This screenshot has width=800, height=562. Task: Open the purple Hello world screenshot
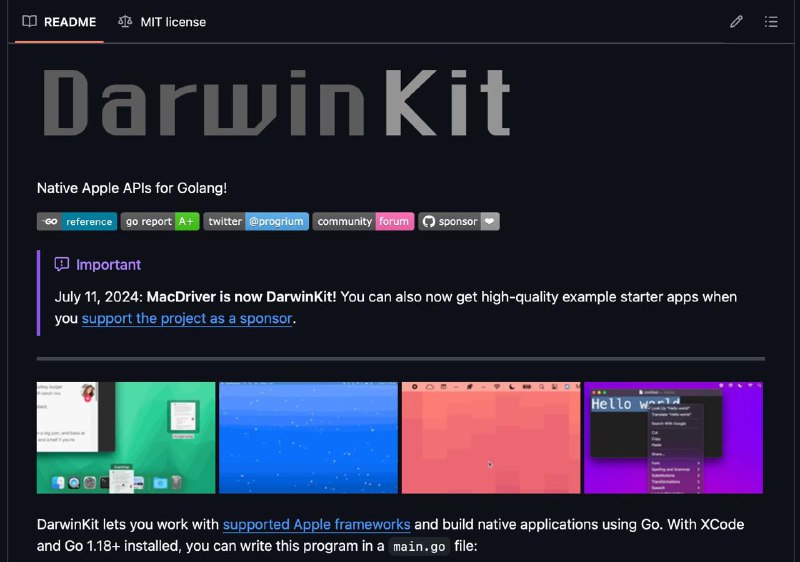click(673, 438)
